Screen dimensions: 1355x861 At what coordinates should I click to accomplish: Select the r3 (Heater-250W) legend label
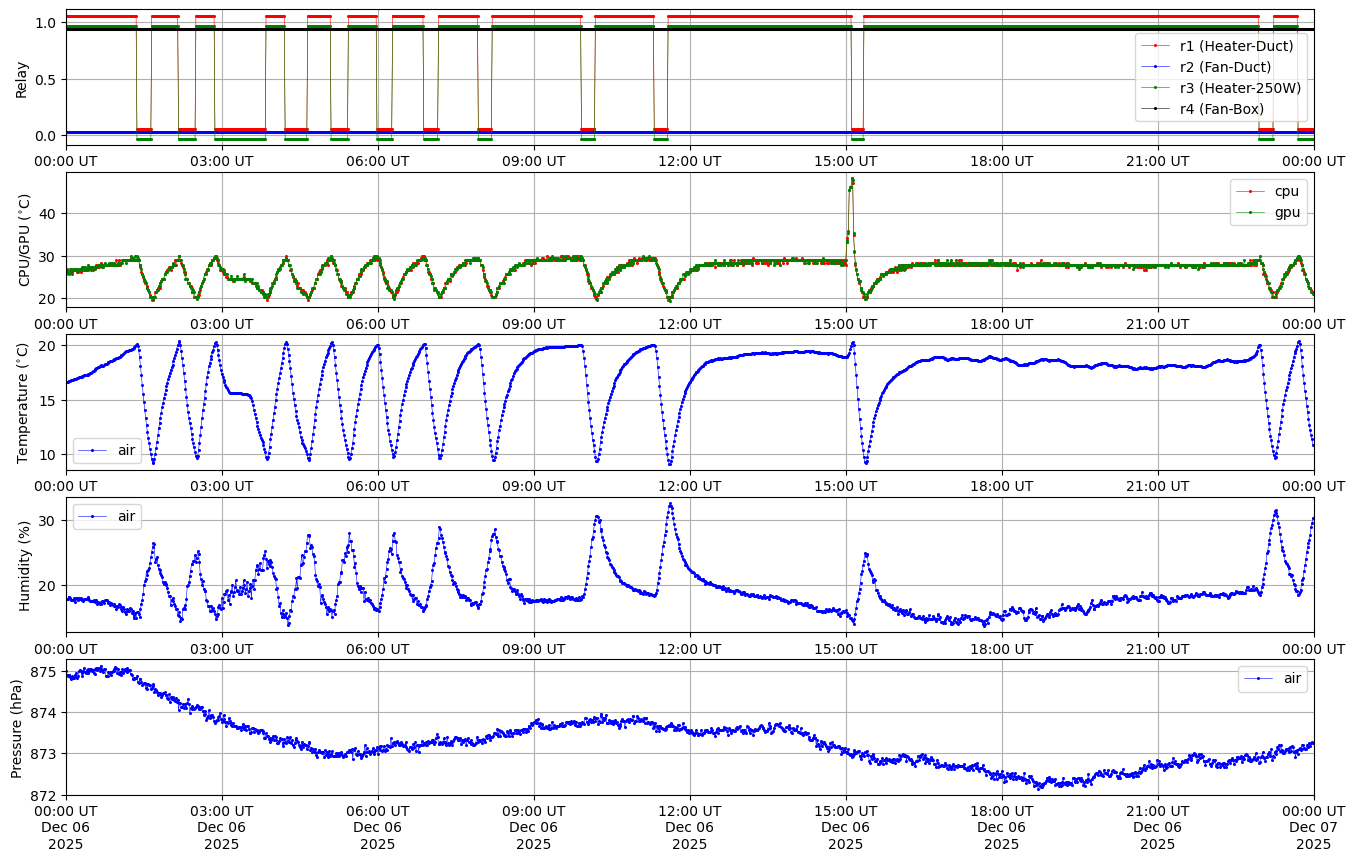click(1239, 88)
